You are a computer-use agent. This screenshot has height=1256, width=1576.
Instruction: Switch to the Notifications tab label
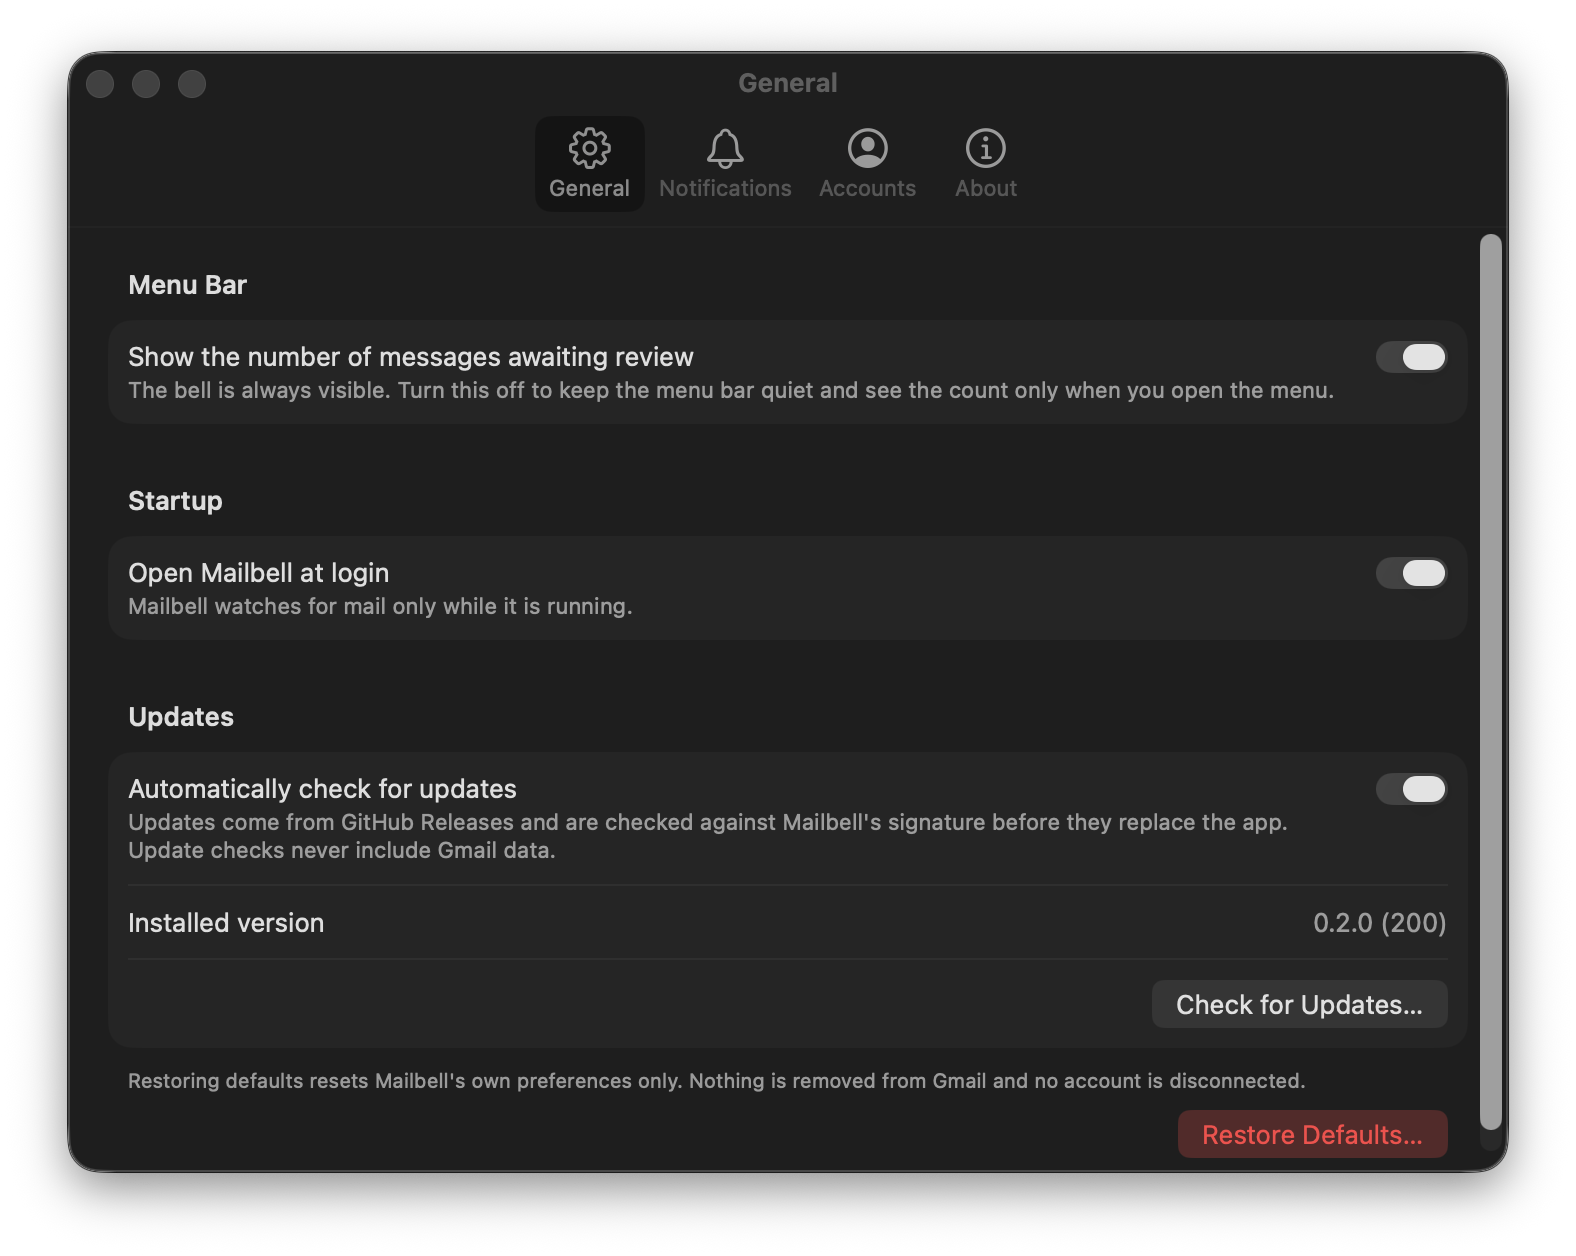(x=725, y=188)
